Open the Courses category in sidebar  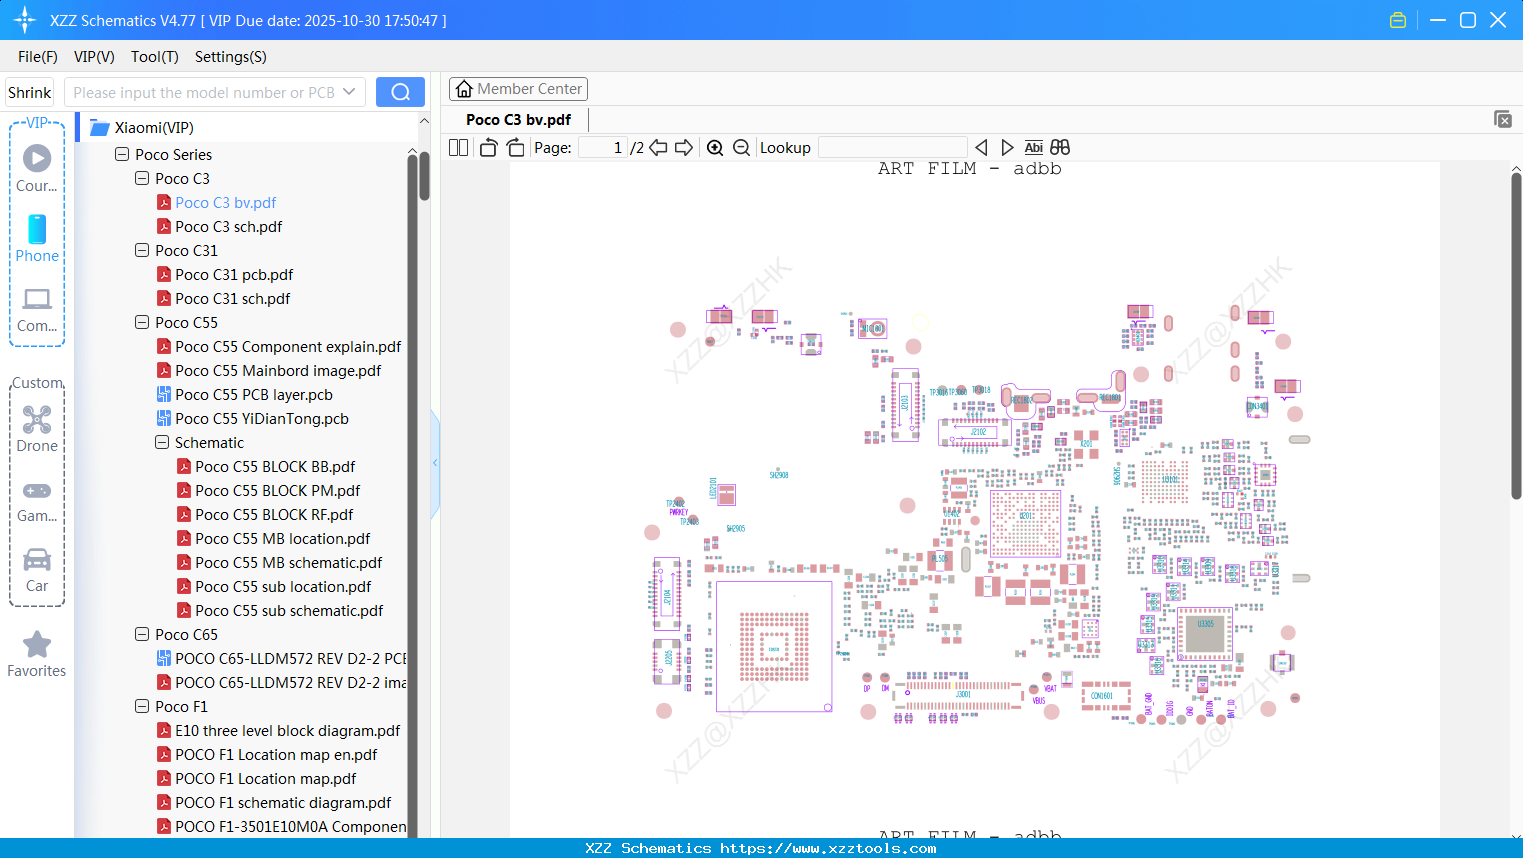[x=37, y=168]
